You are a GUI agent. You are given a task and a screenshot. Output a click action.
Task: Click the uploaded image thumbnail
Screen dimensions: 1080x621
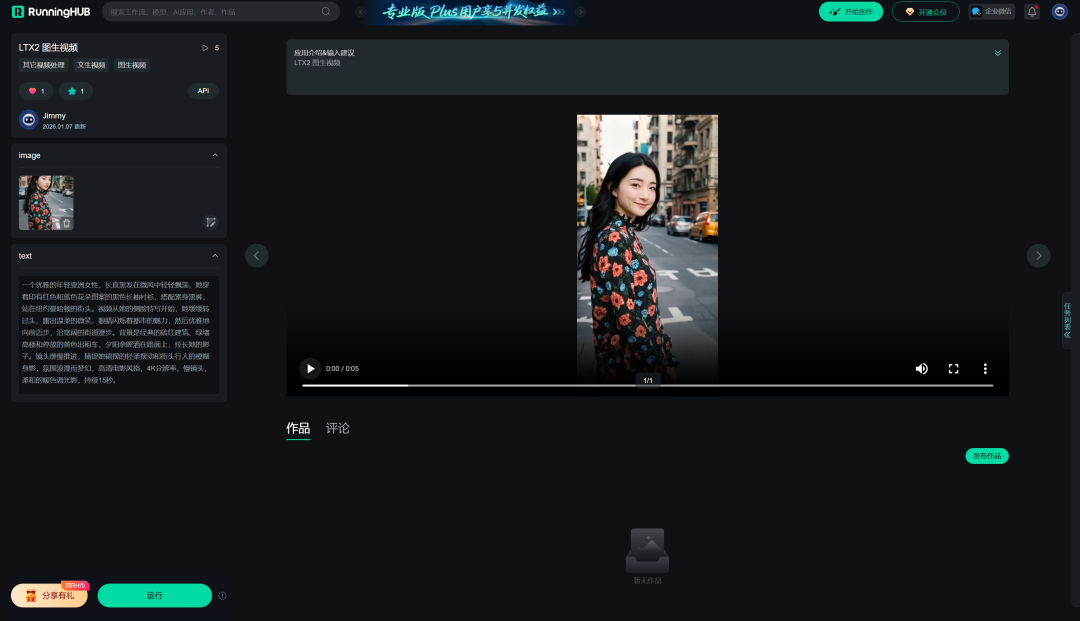(45, 202)
